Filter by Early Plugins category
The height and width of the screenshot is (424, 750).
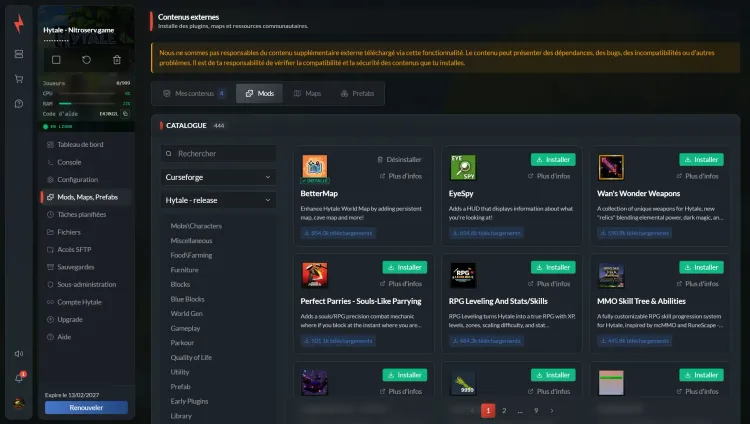[189, 401]
